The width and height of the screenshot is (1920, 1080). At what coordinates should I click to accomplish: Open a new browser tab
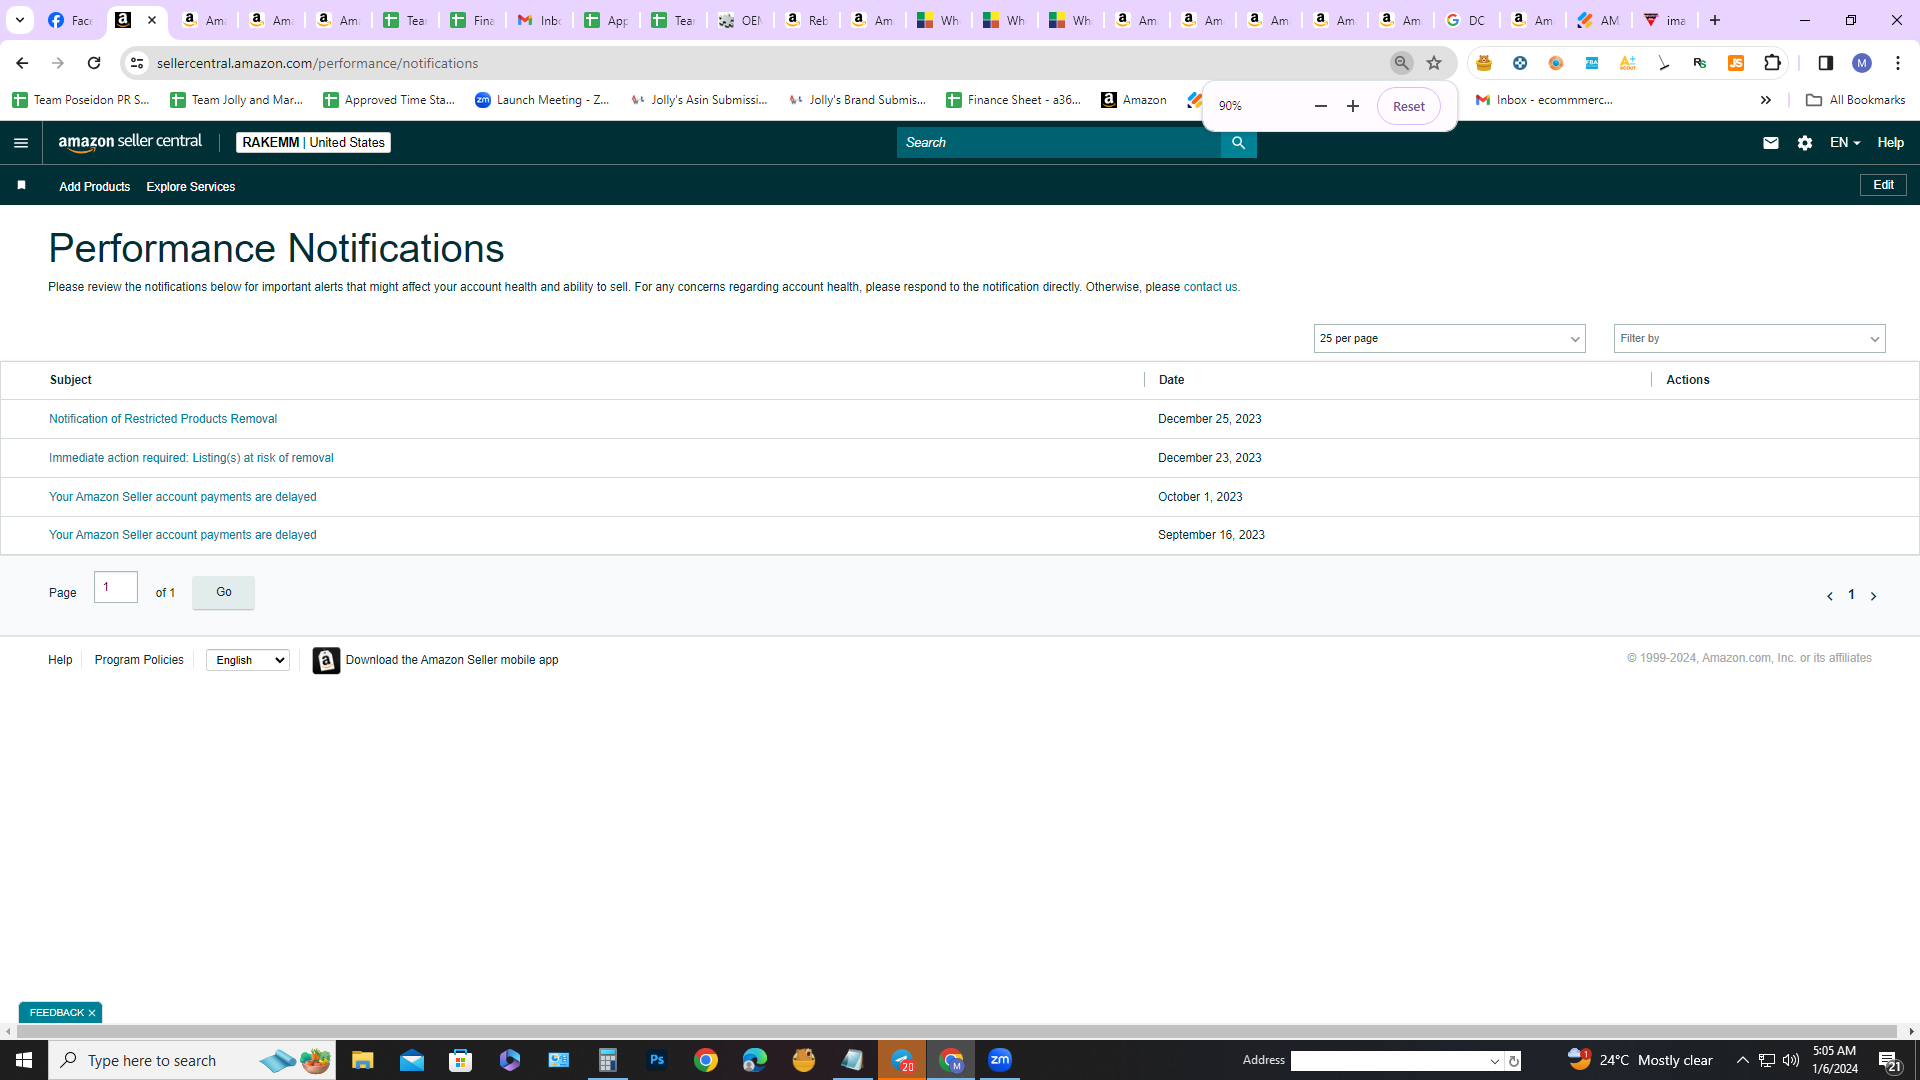tap(1714, 20)
